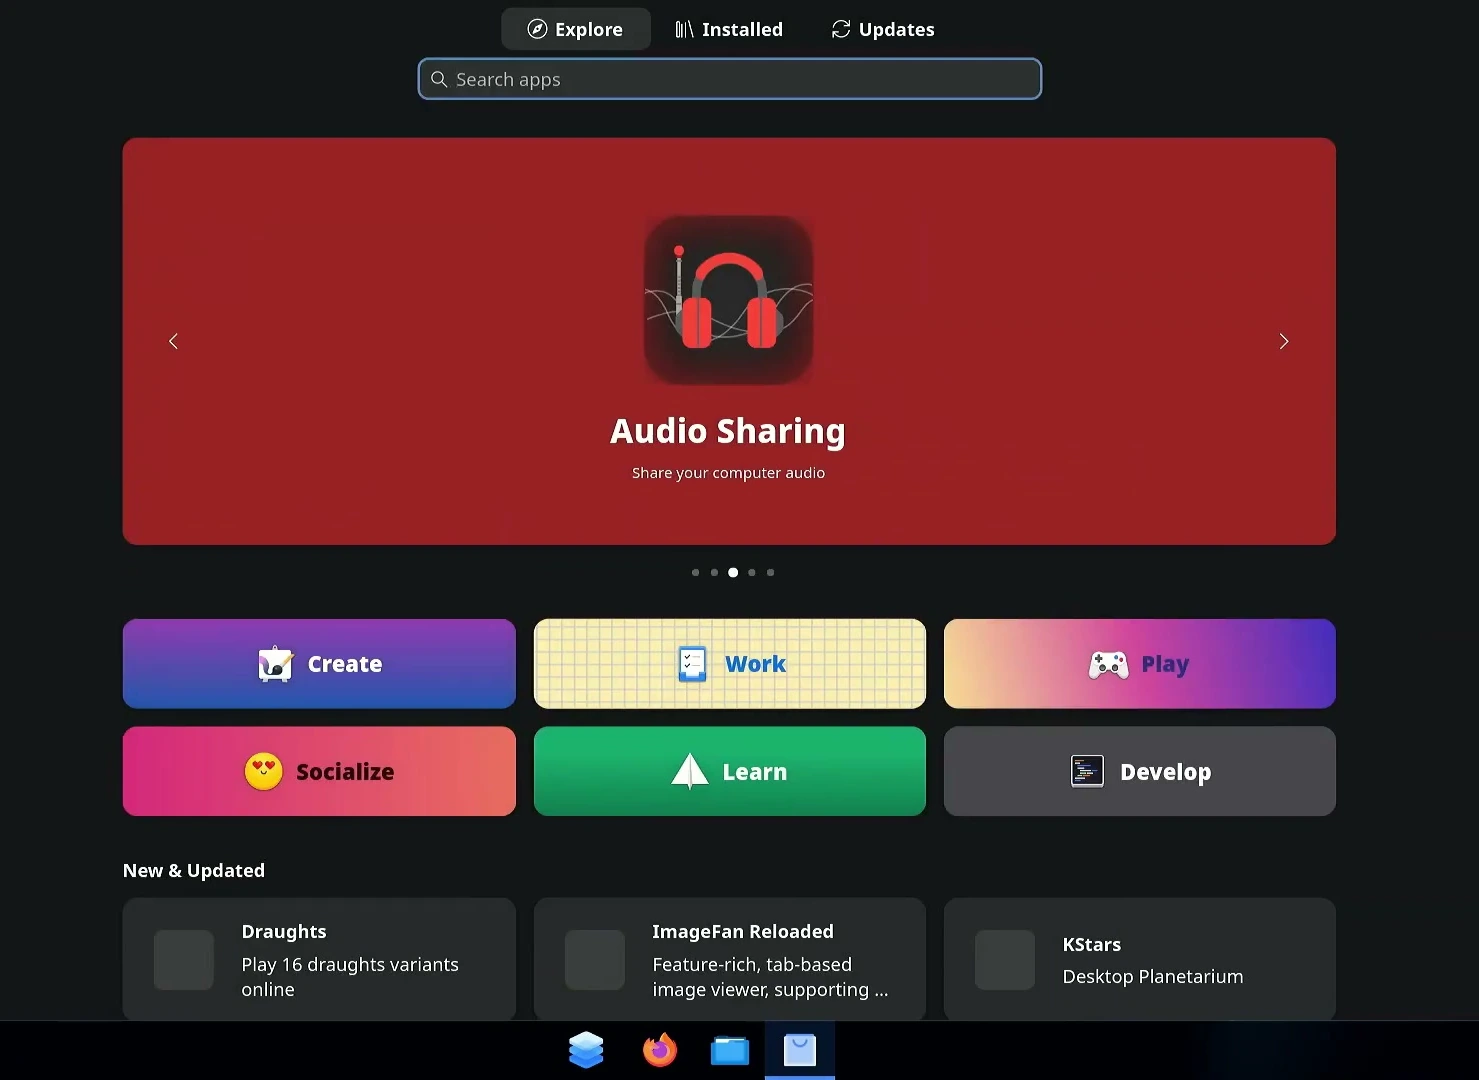Browse the Play games category
This screenshot has width=1479, height=1080.
pyautogui.click(x=1140, y=664)
